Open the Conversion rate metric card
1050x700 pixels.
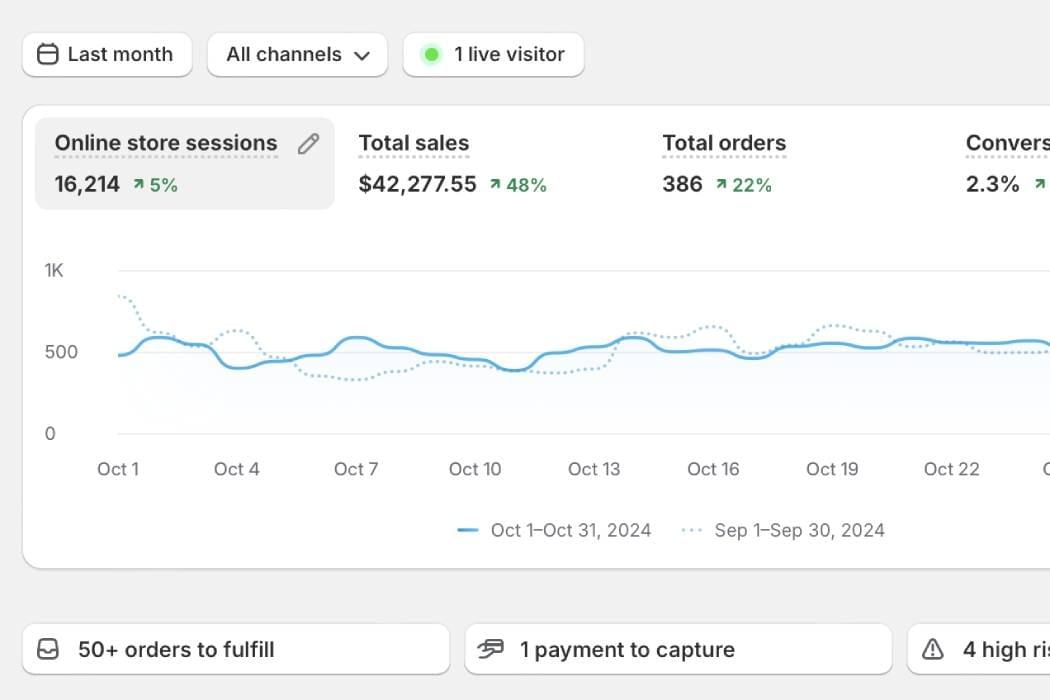[x=1005, y=144]
